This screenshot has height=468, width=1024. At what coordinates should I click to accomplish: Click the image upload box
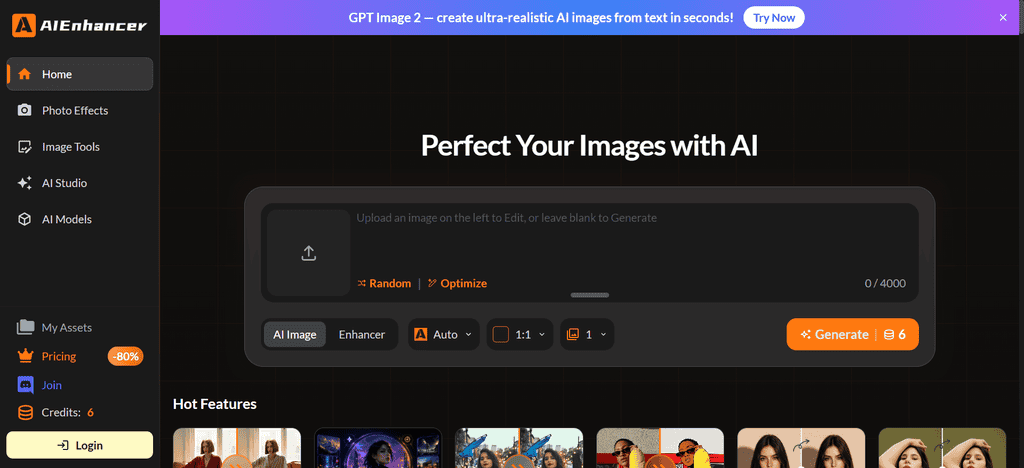tap(309, 253)
